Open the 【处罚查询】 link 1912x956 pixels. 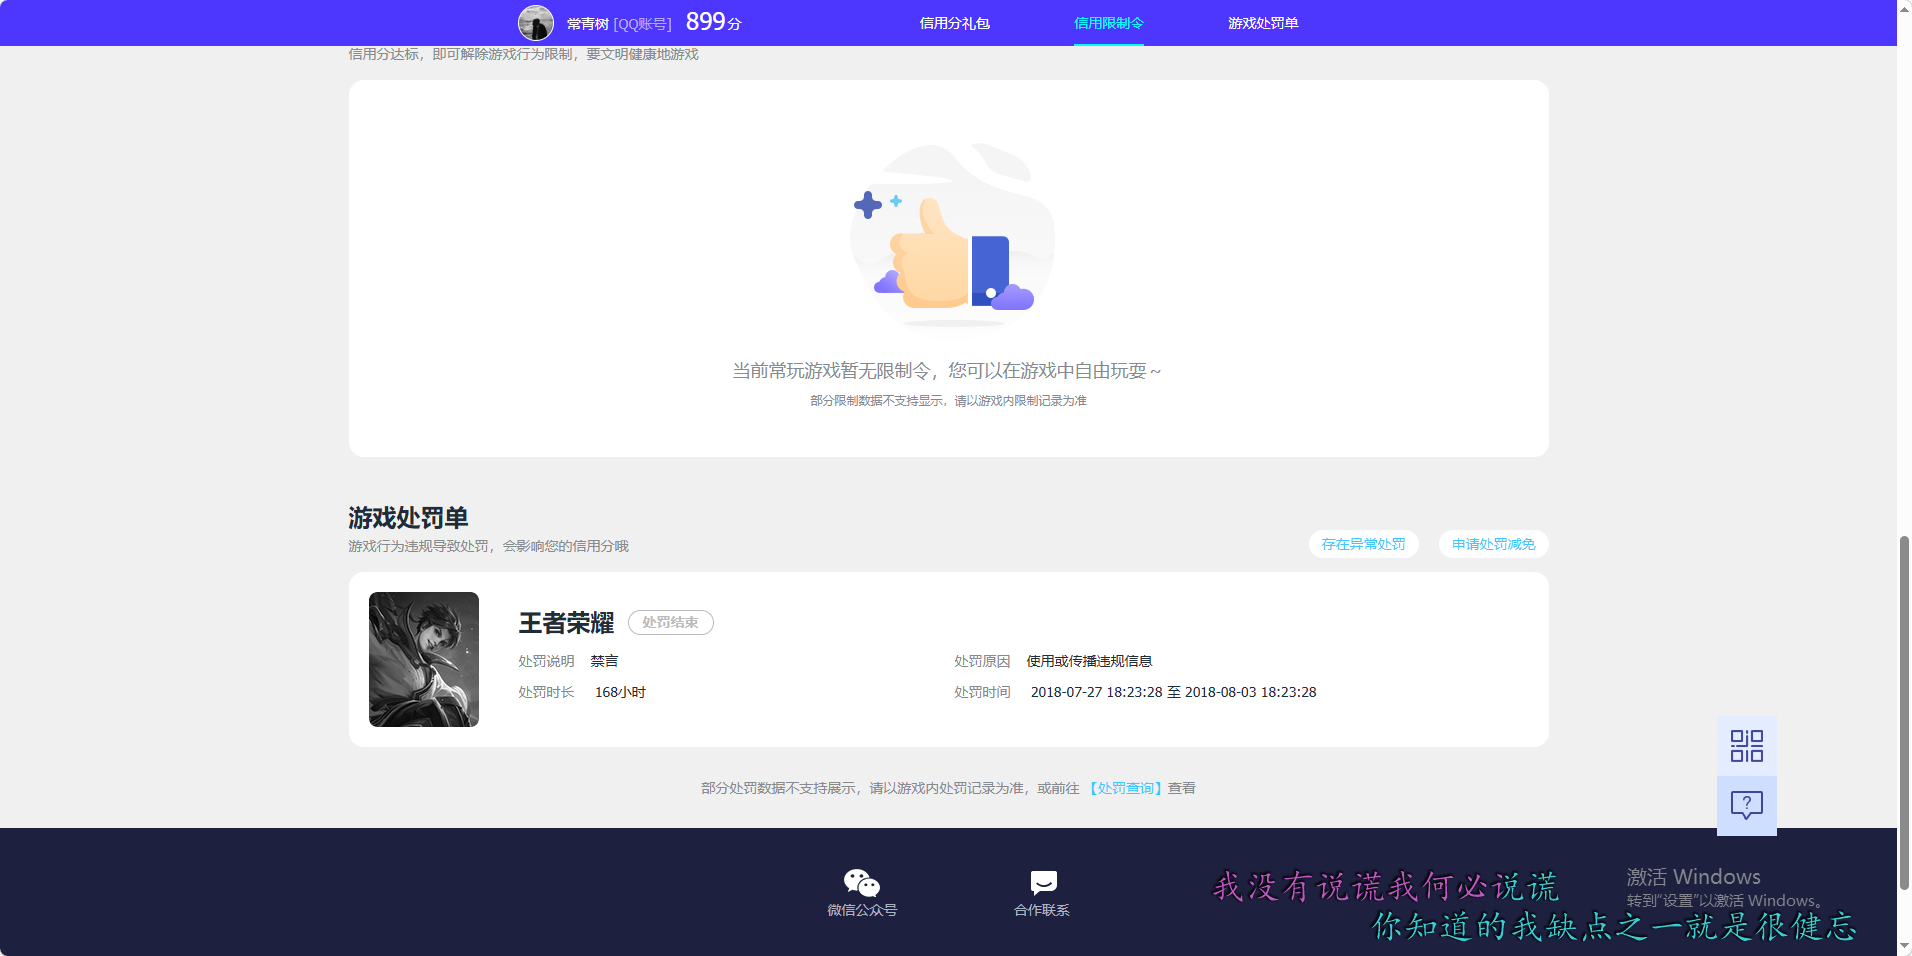(x=1125, y=788)
